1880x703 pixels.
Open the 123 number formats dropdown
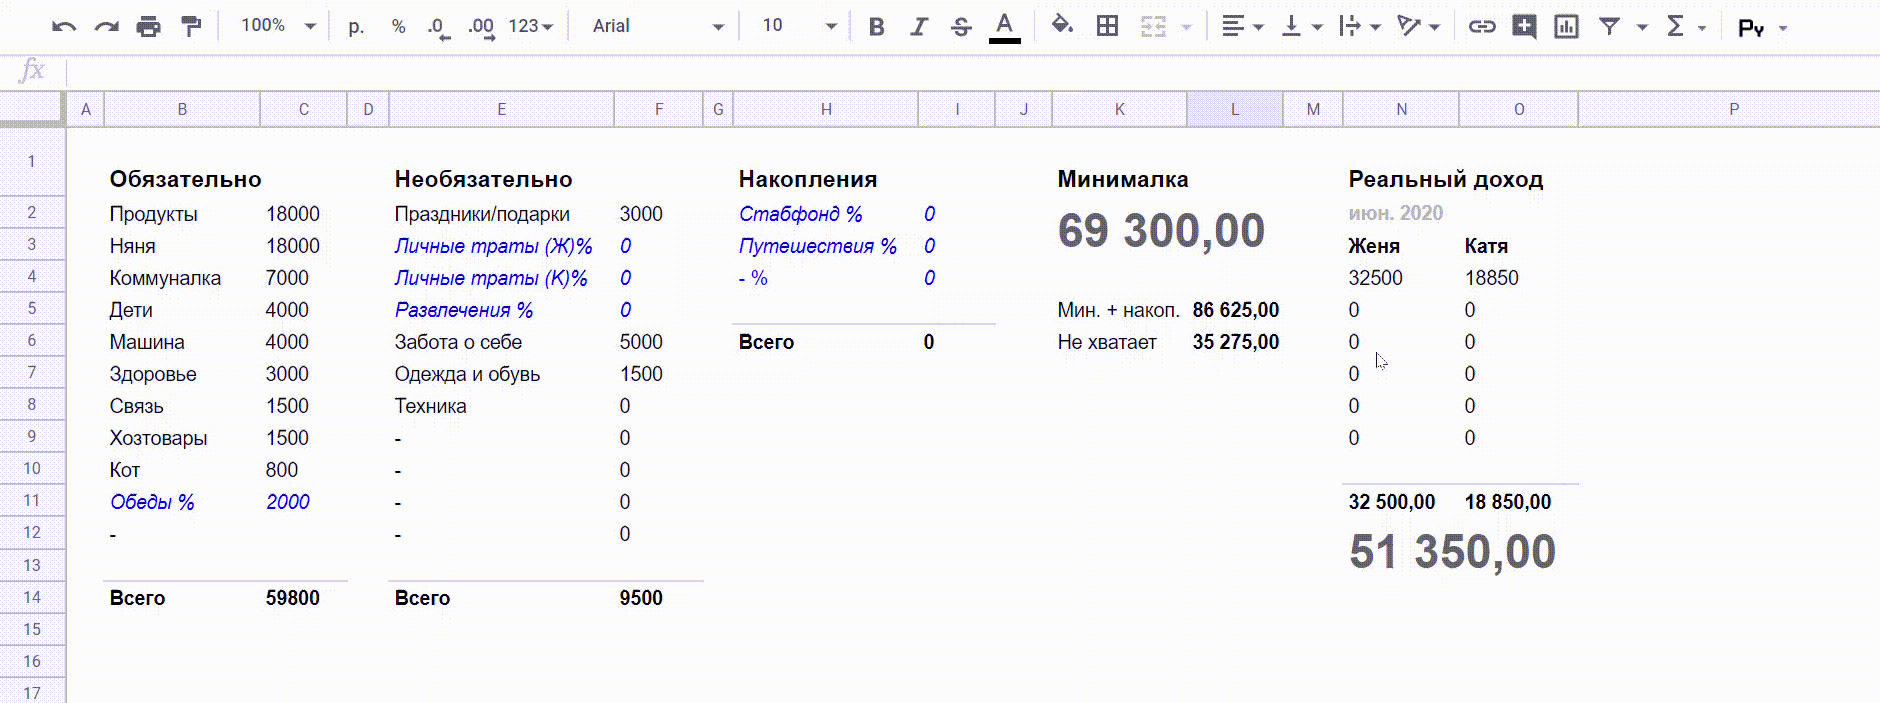click(530, 27)
